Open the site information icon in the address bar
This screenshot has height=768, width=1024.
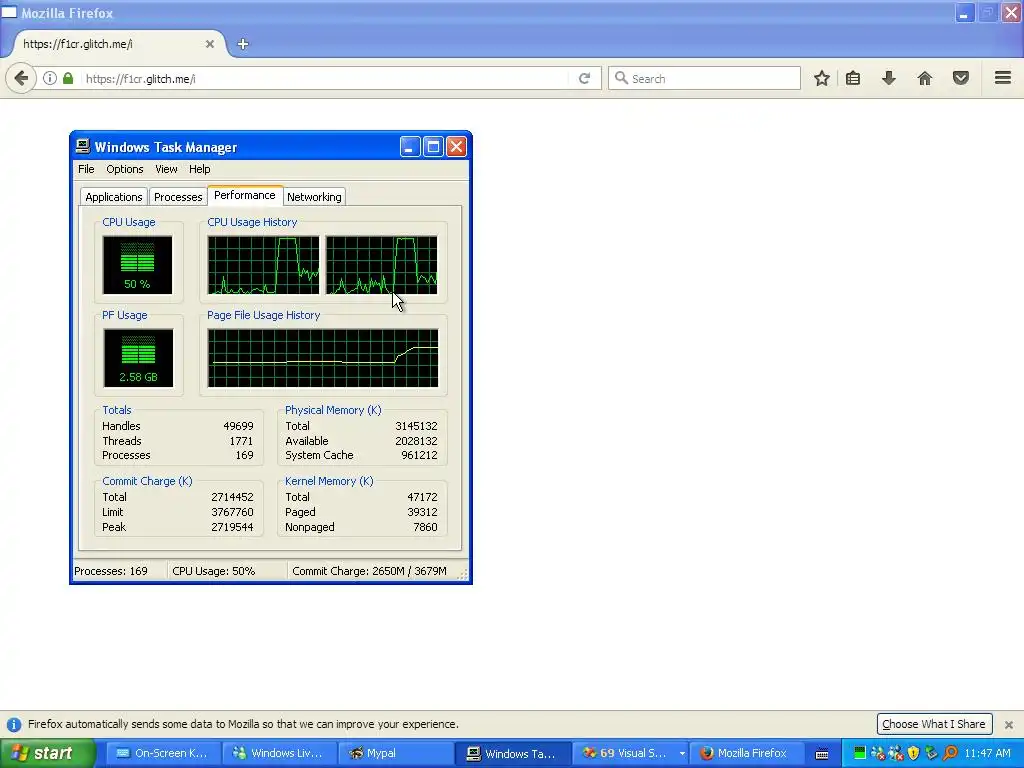coord(50,78)
